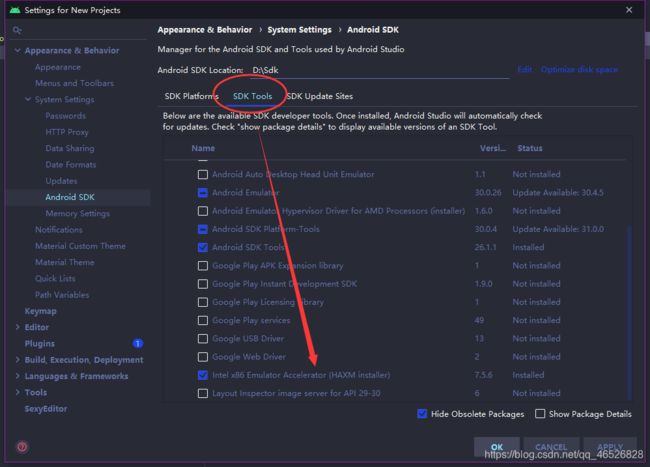The height and width of the screenshot is (467, 650).
Task: Select 'Update Available: 31.0.0' status cell
Action: click(558, 229)
